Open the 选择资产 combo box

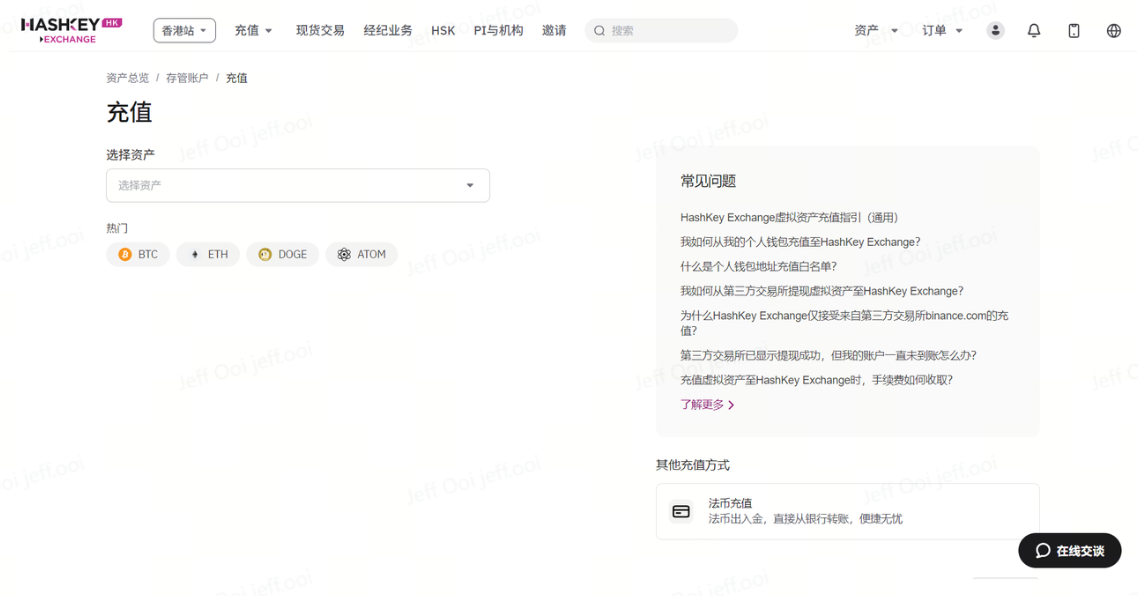(298, 185)
